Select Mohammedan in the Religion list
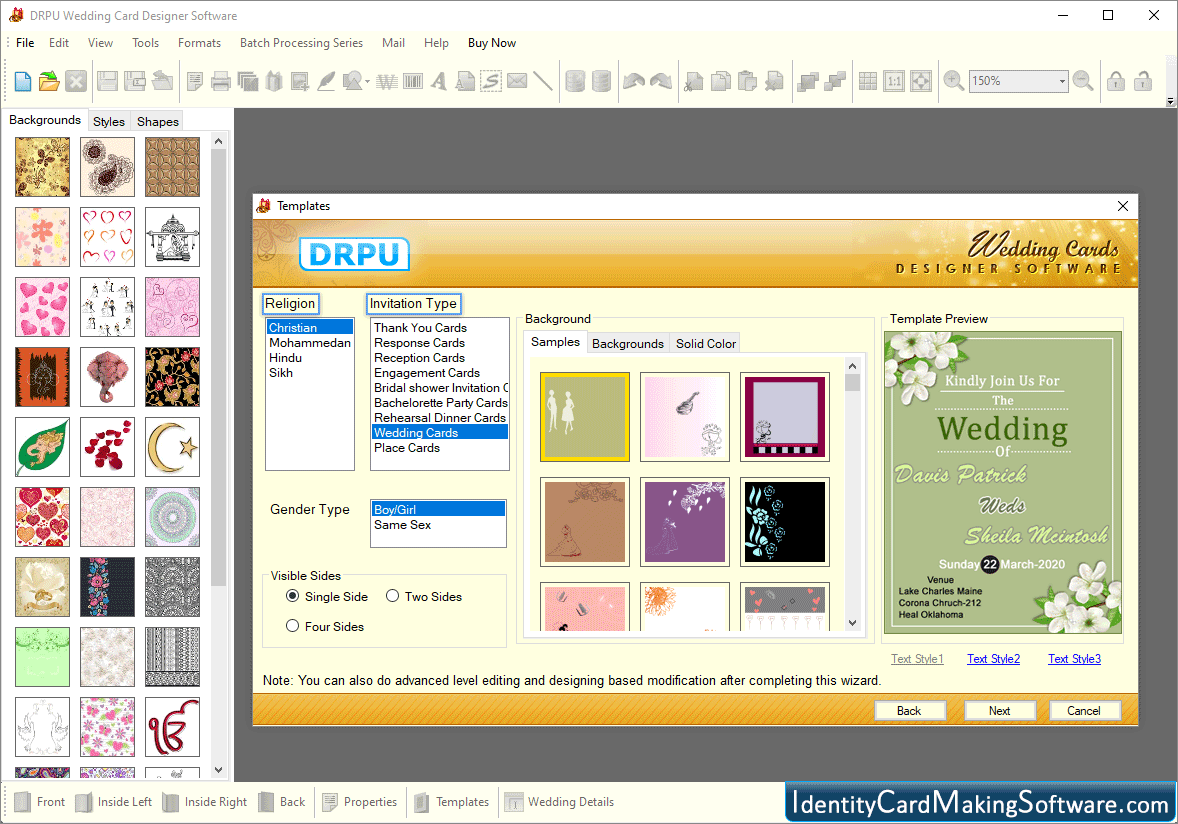Screen dimensions: 1178x824 coord(309,343)
